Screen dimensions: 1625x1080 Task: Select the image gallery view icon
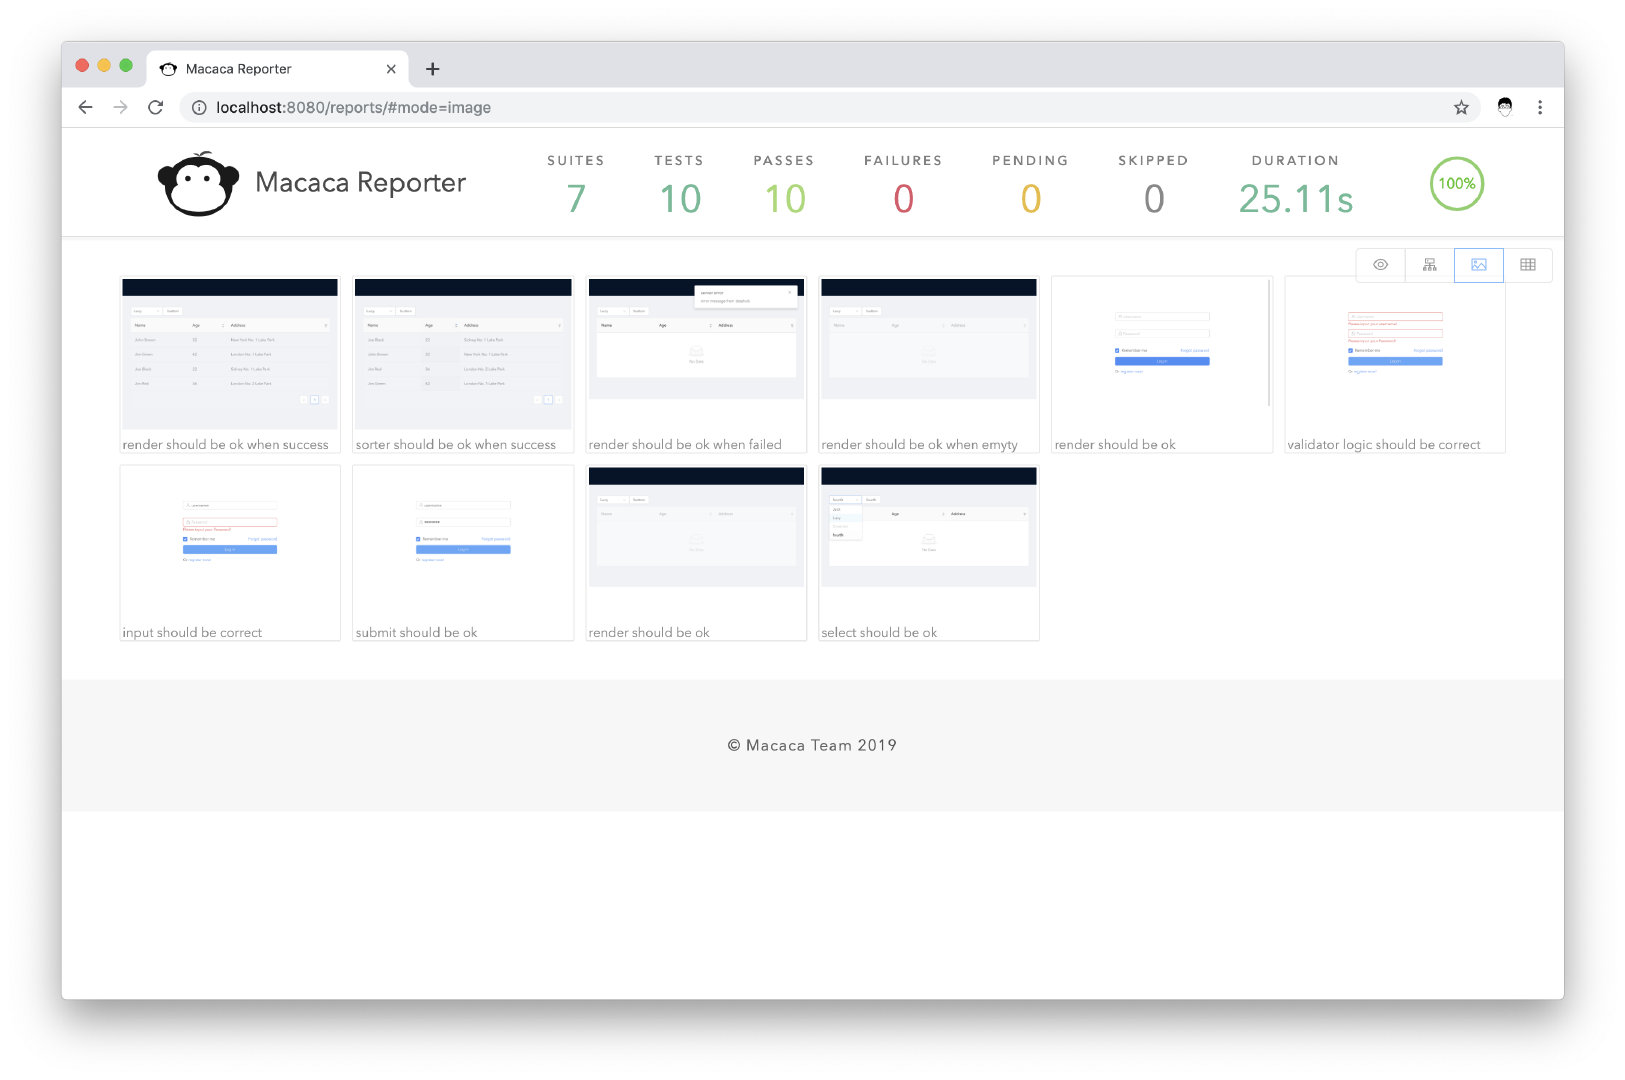tap(1478, 265)
